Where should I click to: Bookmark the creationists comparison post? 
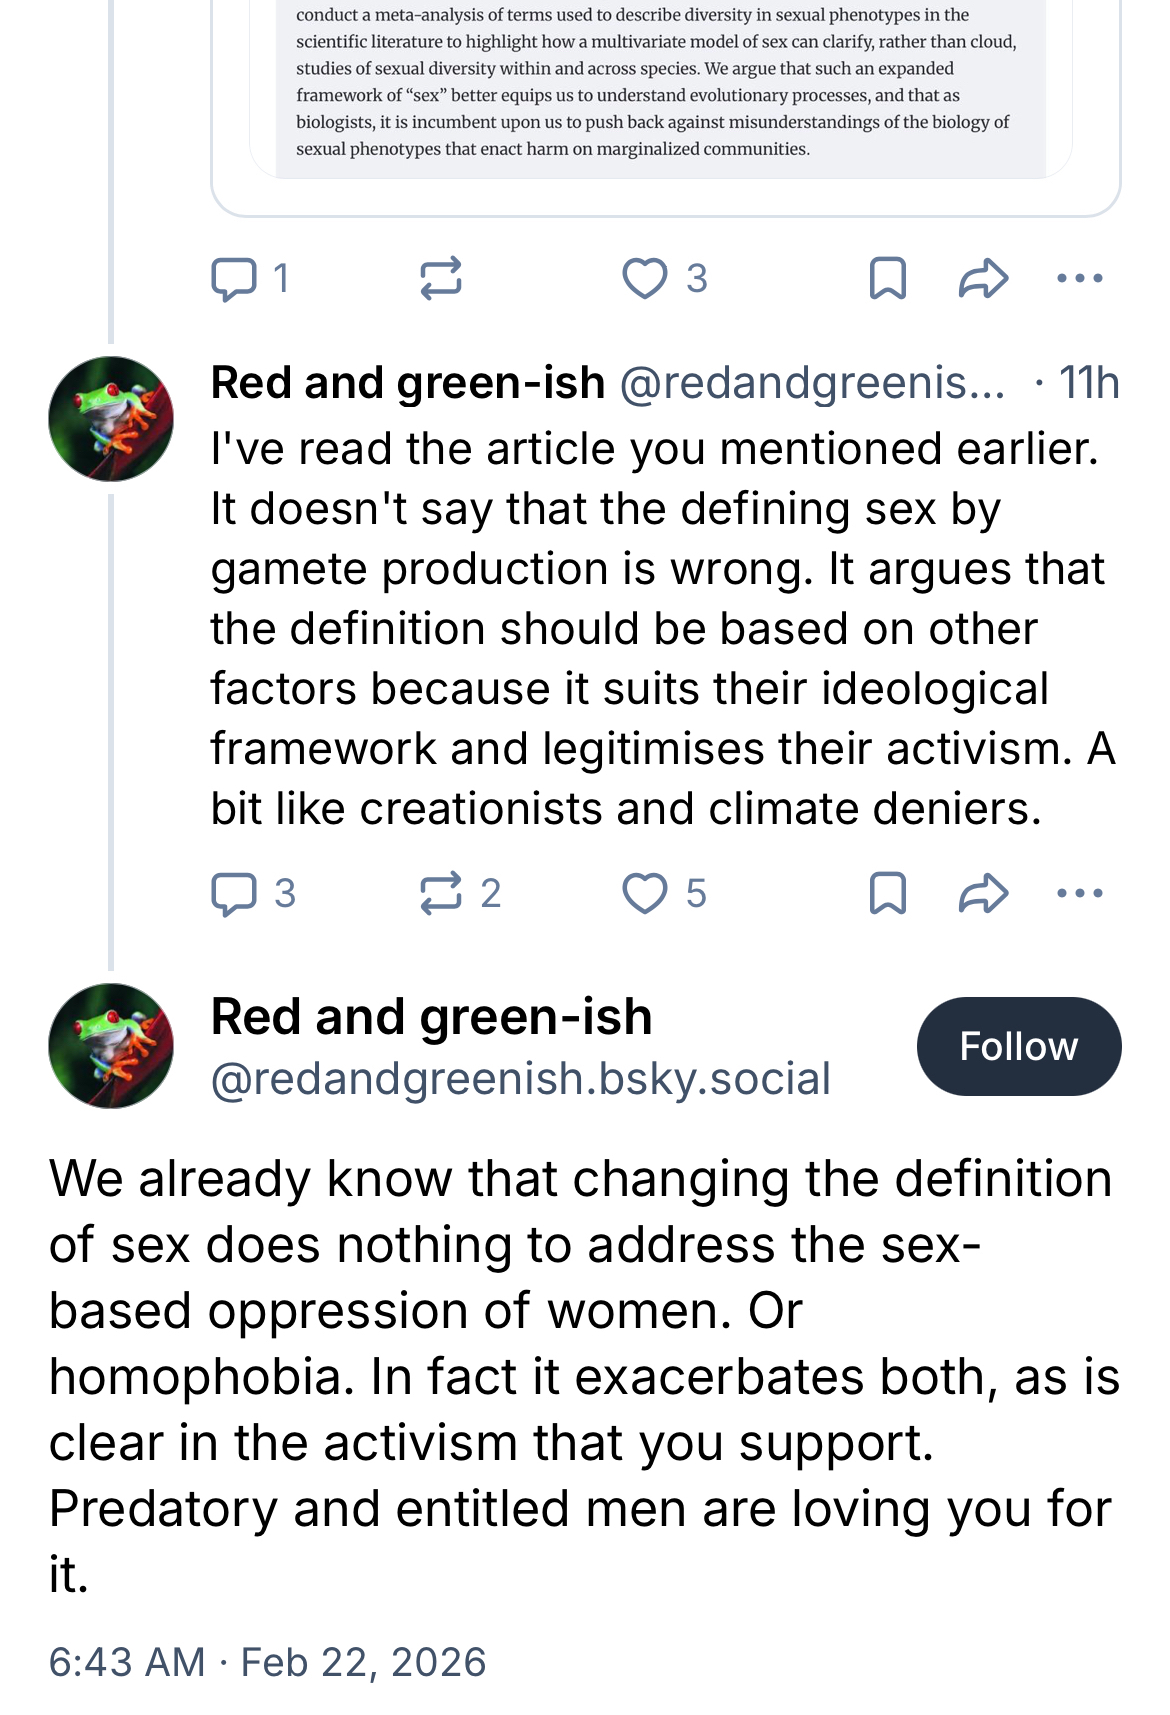coord(887,894)
